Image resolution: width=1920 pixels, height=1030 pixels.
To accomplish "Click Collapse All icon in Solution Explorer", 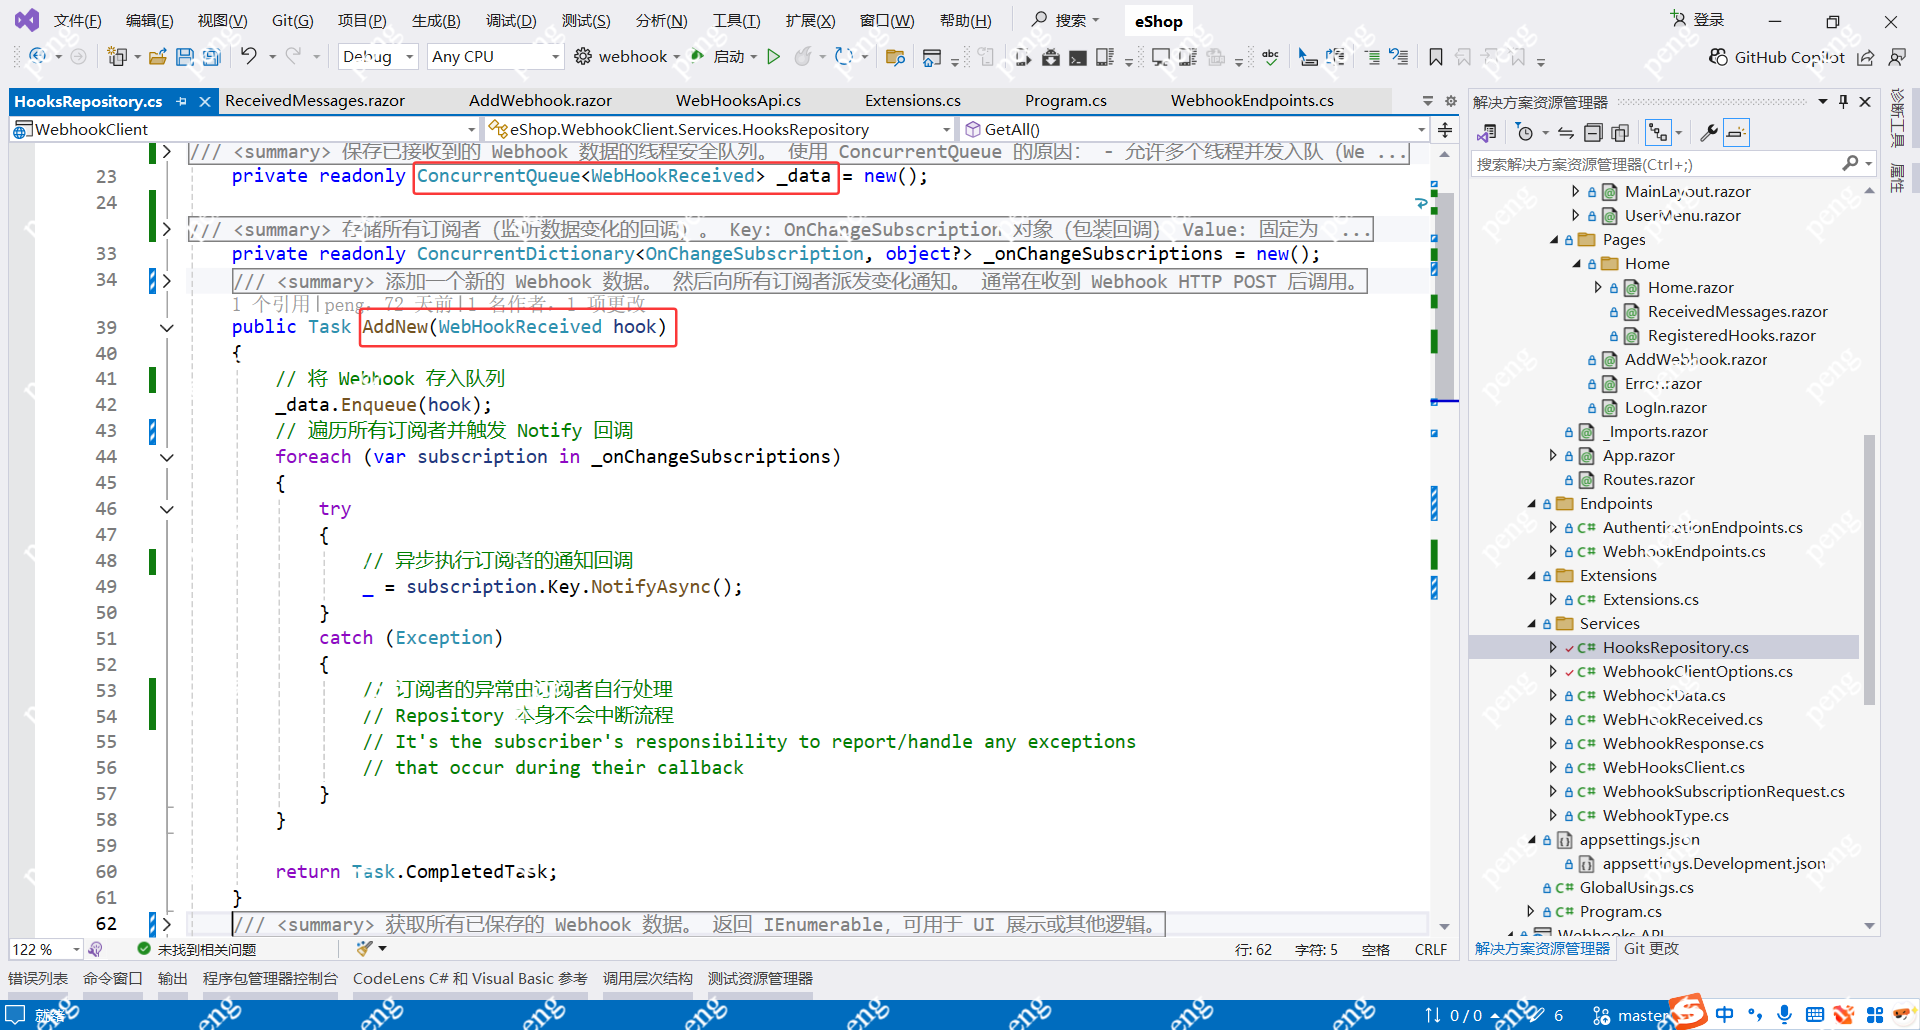I will pyautogui.click(x=1593, y=133).
